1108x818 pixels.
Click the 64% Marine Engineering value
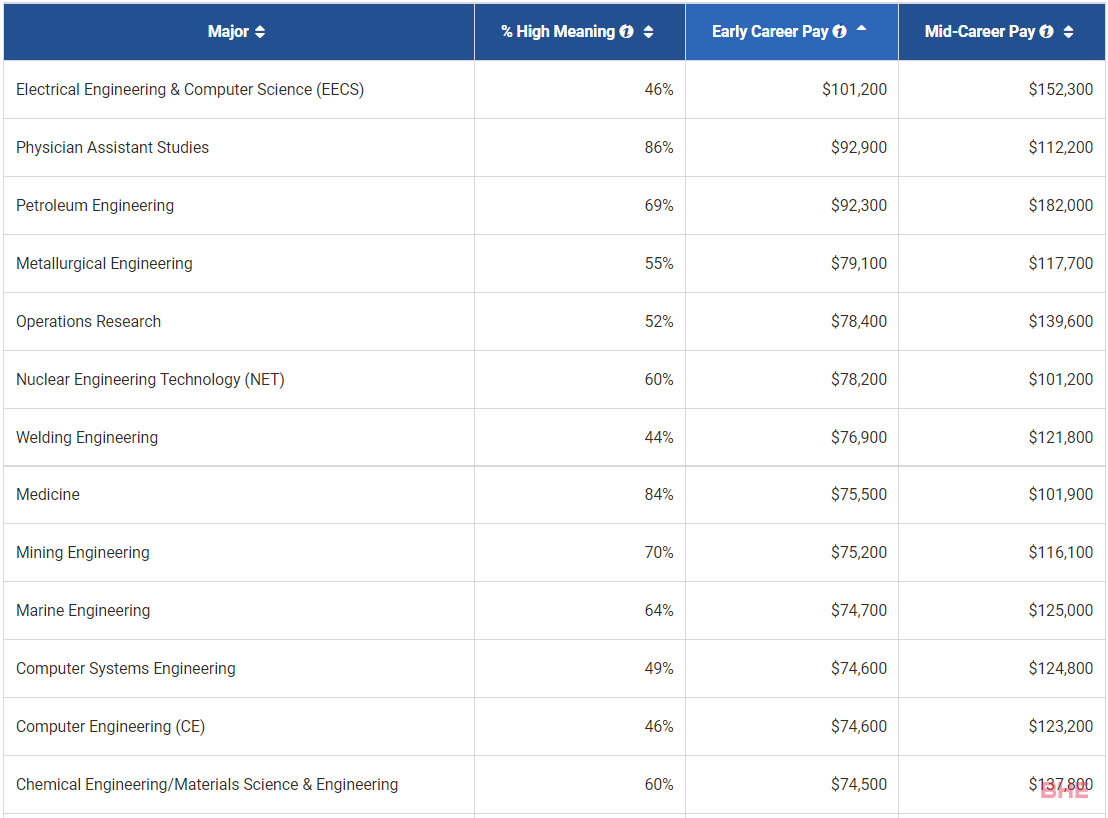(x=659, y=610)
